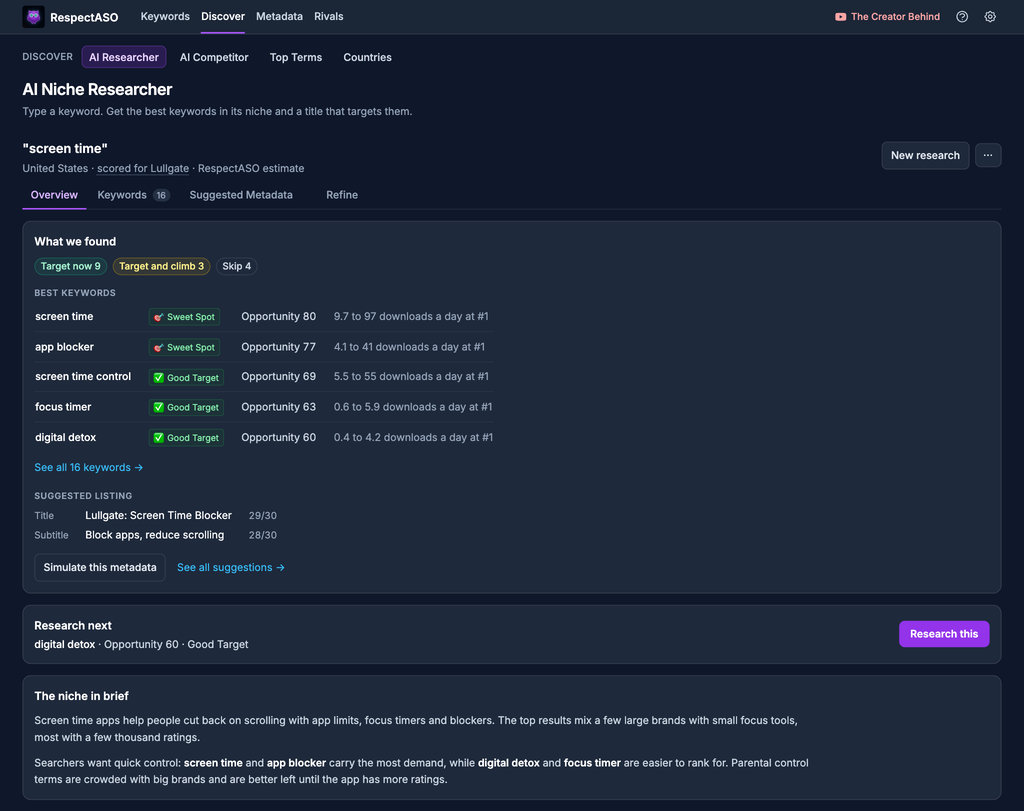Select the Overview tab
1024x811 pixels.
click(54, 195)
